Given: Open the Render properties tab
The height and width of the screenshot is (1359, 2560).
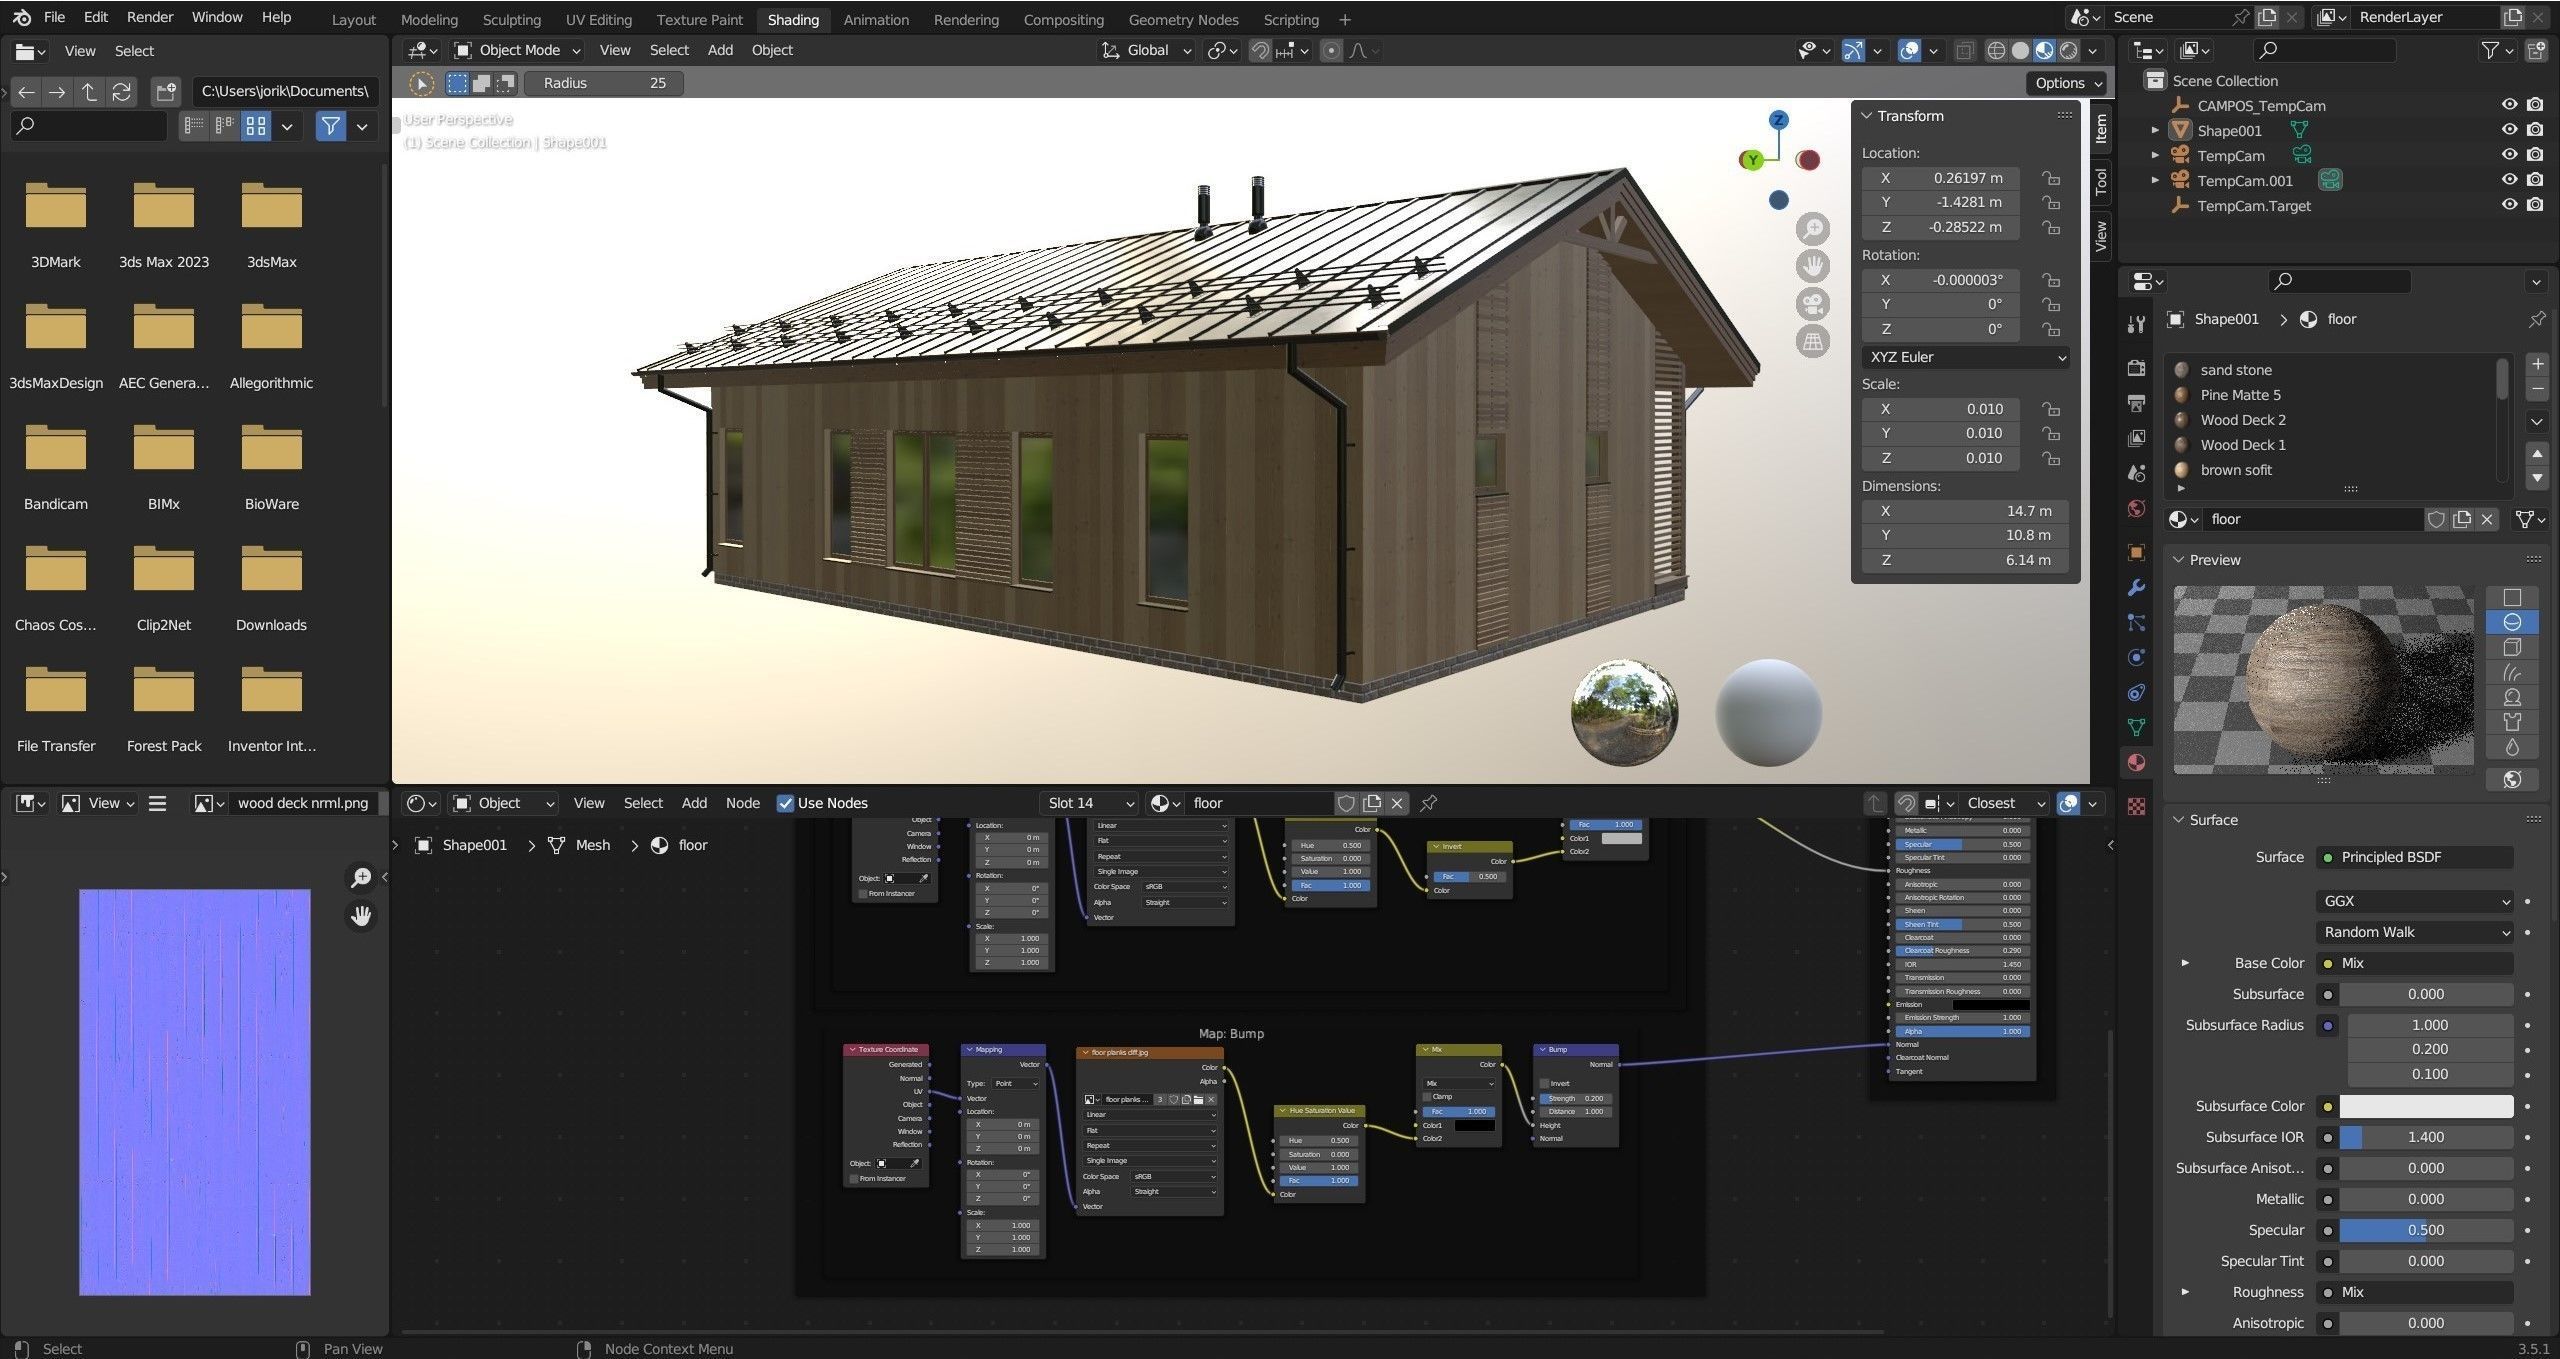Looking at the screenshot, I should click(2136, 368).
